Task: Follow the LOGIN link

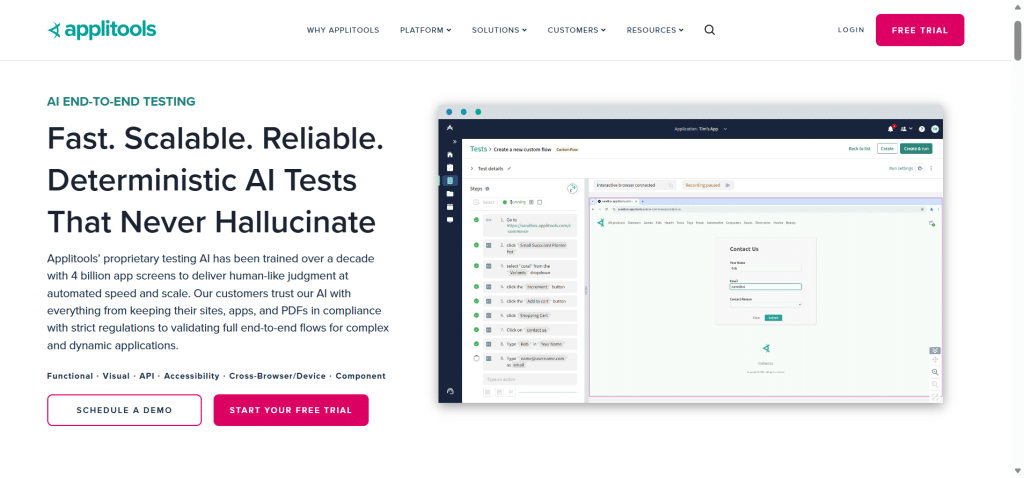Action: 851,30
